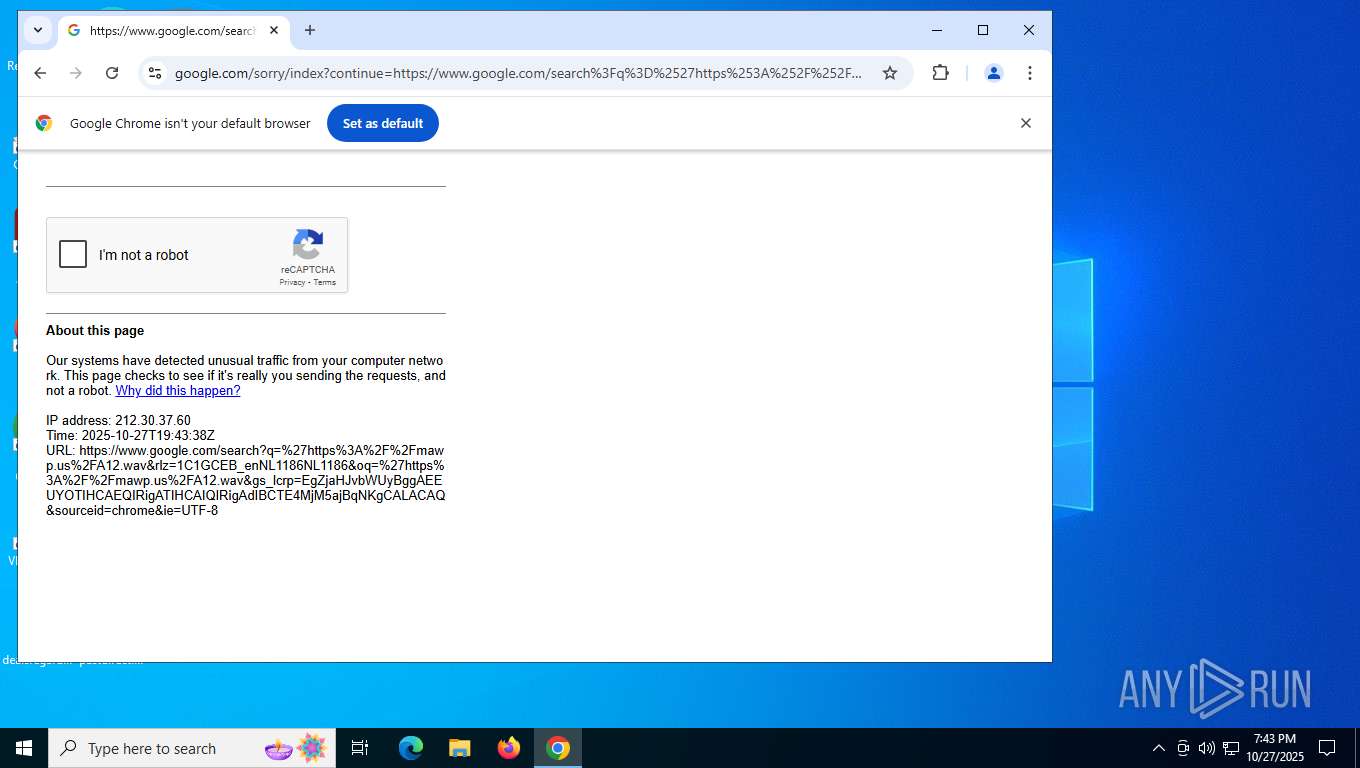Click the reCAPTCHA logo icon
This screenshot has height=768, width=1360.
[x=308, y=245]
